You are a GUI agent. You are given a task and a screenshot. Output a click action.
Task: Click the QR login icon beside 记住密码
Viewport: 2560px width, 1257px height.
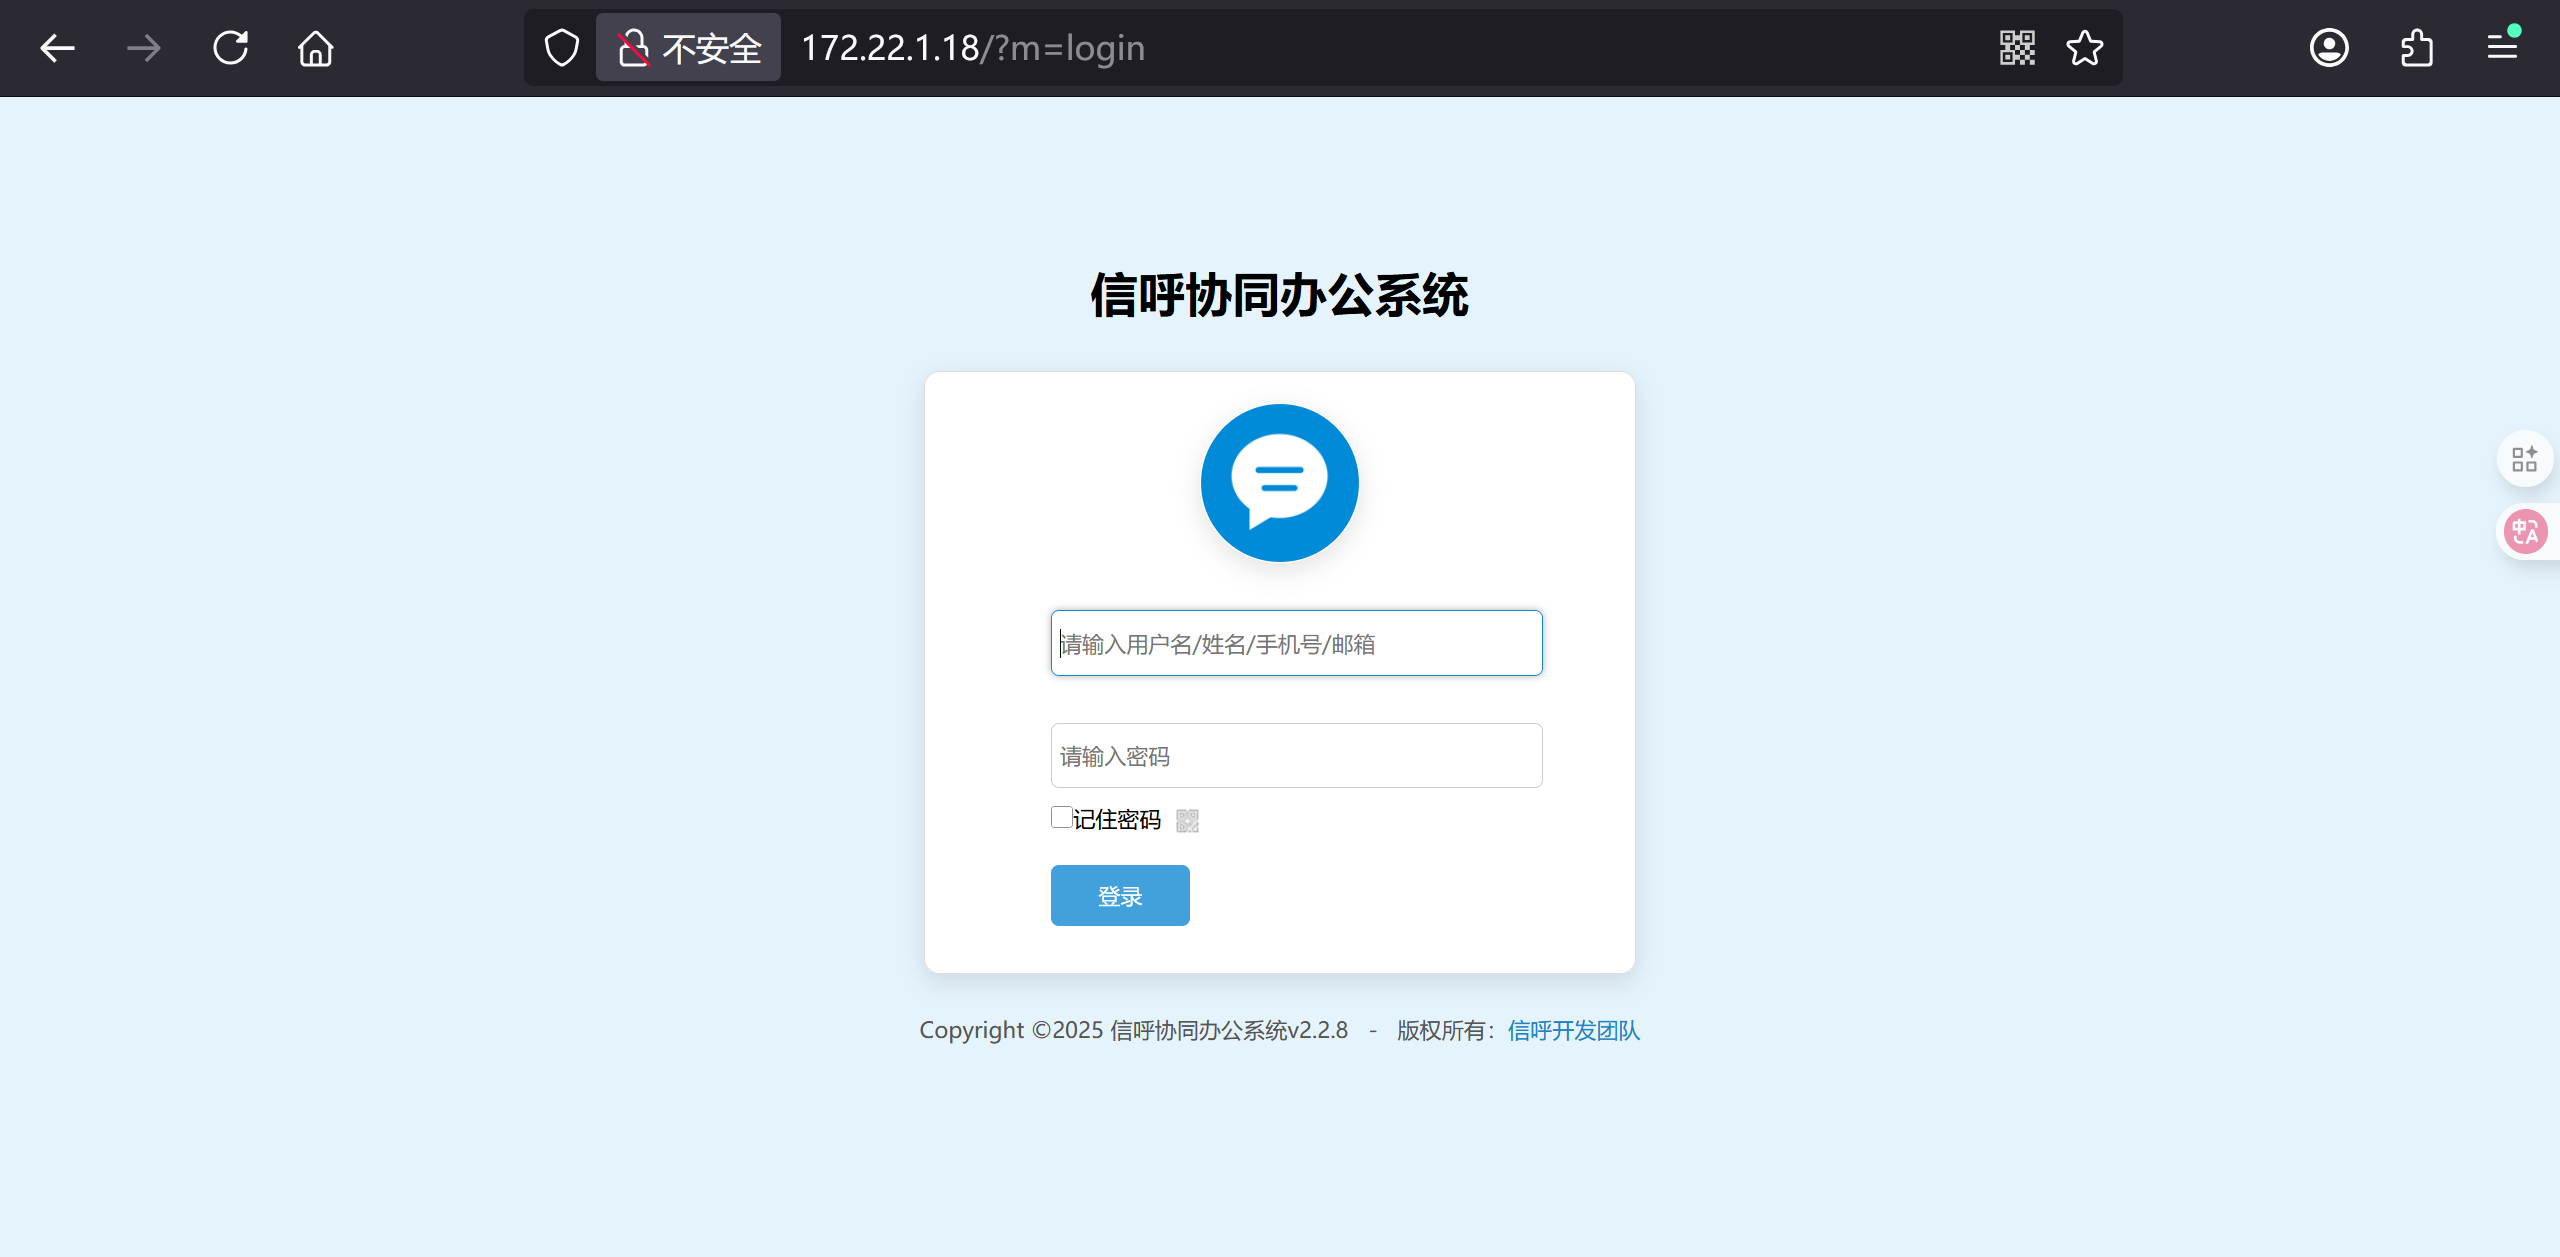1187,821
